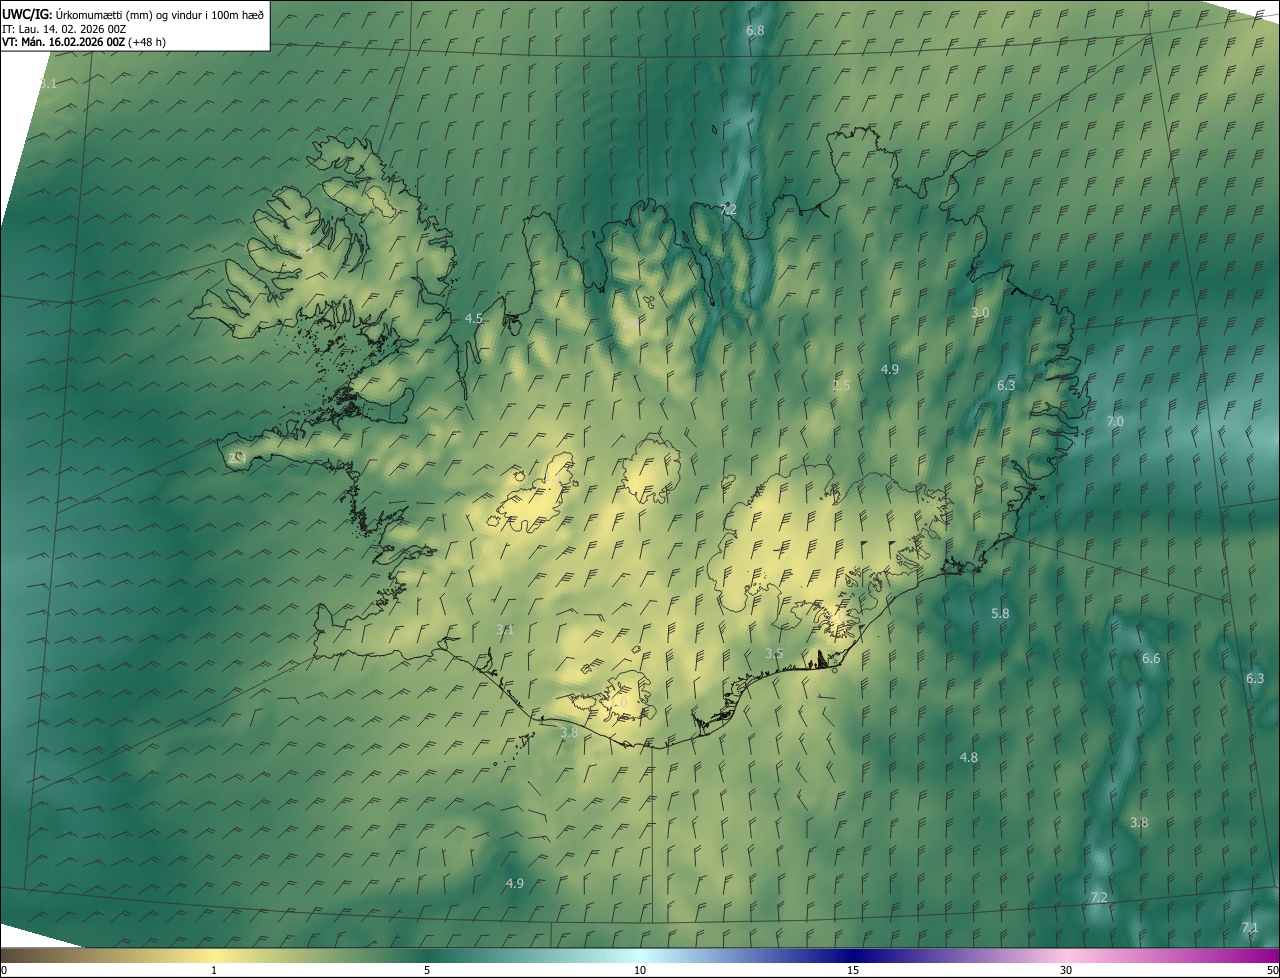
Task: Click the 2.9 value label on Snæfellsnes peninsula tip
Action: pyautogui.click(x=237, y=457)
